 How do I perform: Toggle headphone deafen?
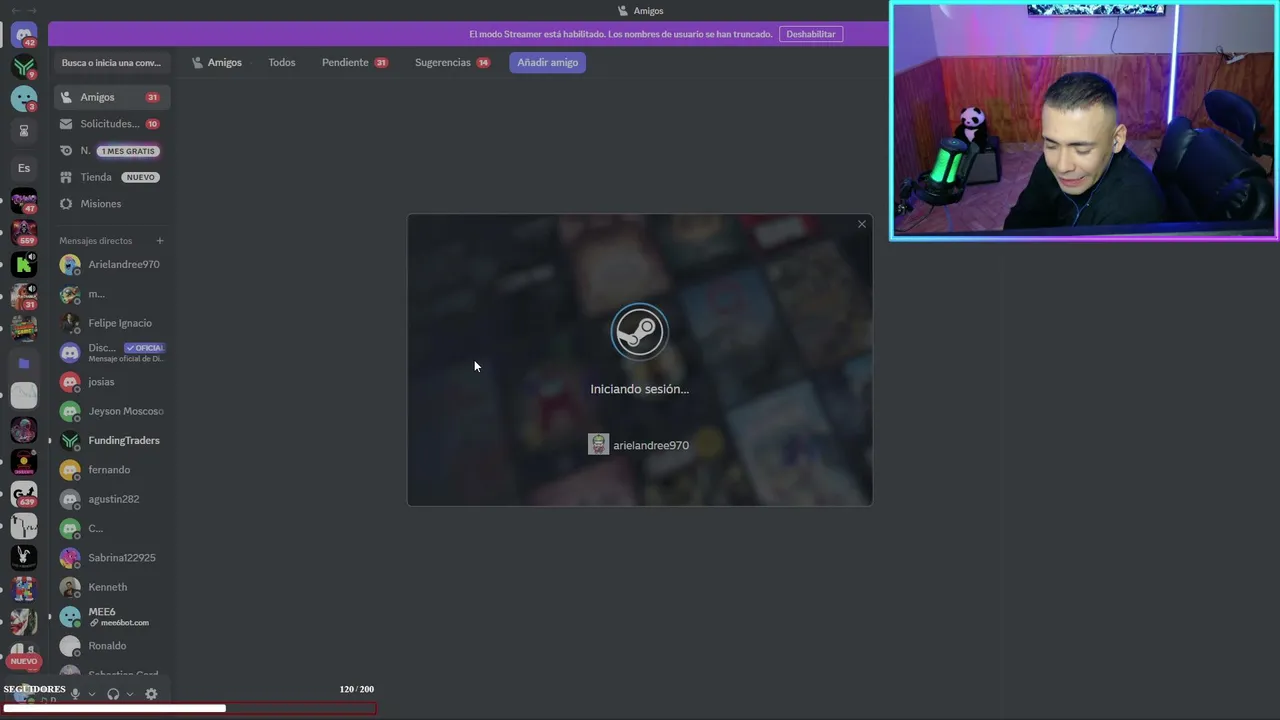point(113,694)
